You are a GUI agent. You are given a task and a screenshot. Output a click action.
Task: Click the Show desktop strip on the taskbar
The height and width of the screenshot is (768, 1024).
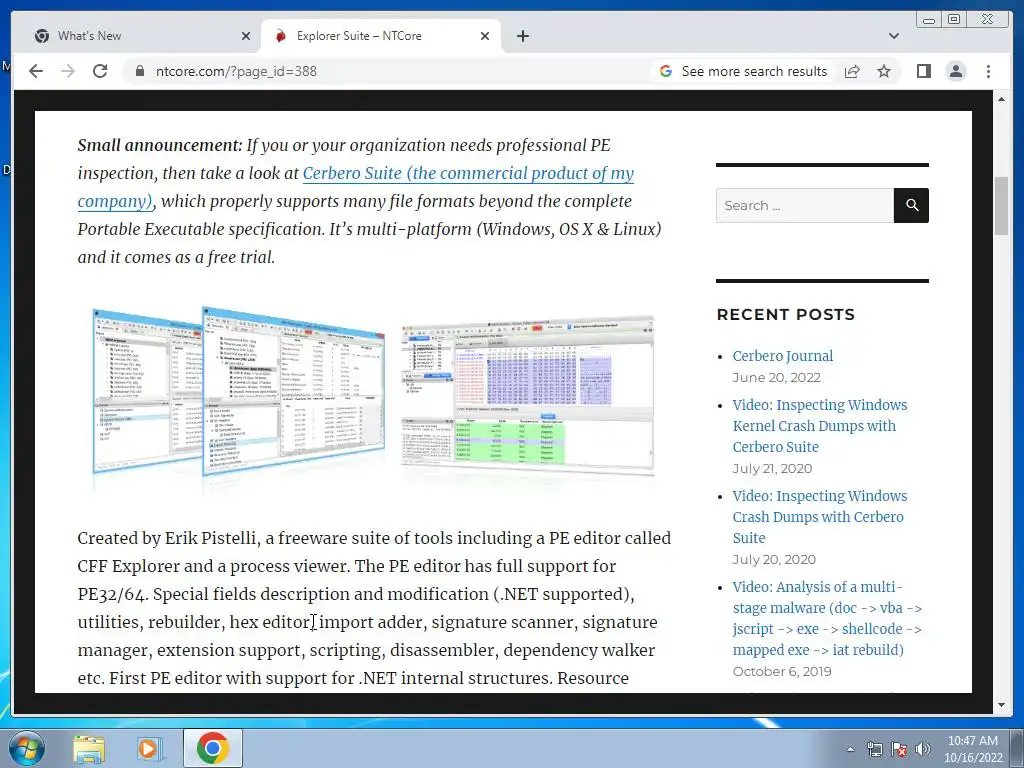pos(1017,748)
